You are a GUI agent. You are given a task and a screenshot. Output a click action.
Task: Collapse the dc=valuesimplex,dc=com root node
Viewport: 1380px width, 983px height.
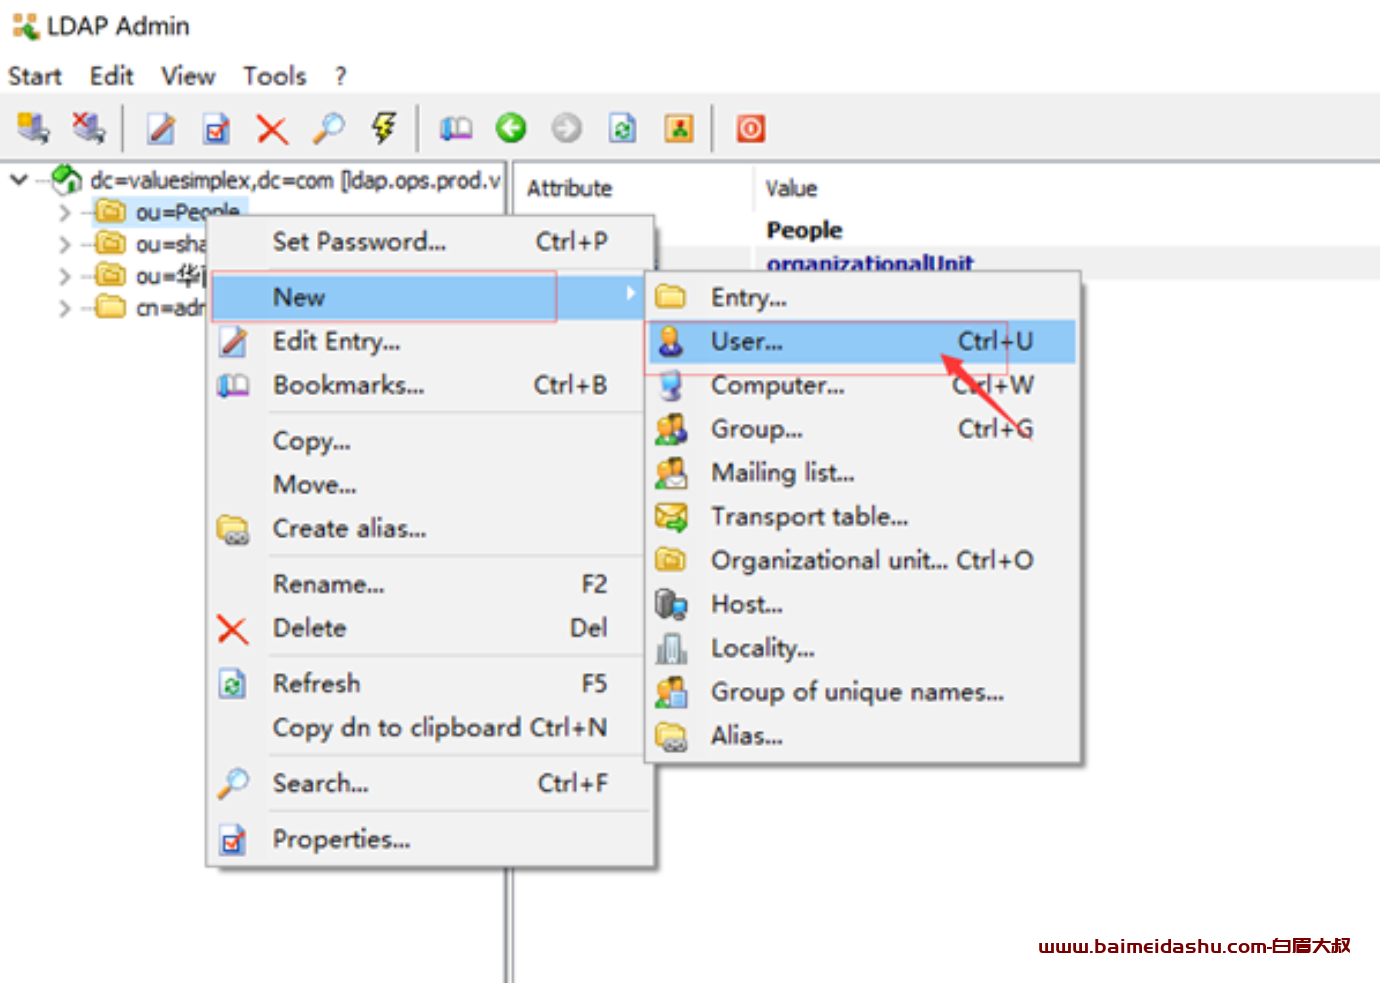pos(18,180)
